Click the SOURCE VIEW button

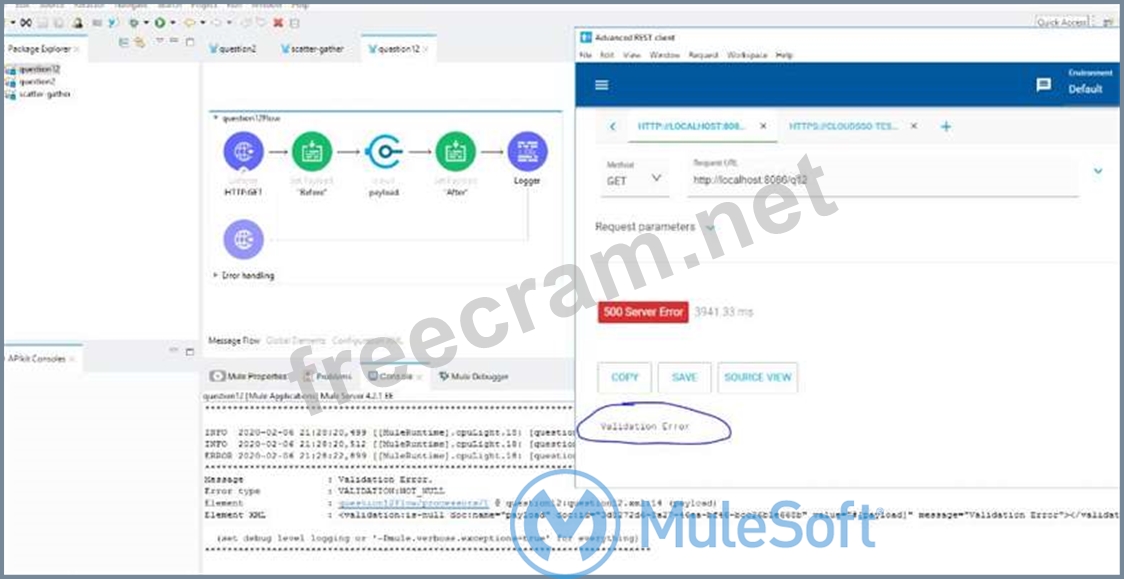[757, 377]
